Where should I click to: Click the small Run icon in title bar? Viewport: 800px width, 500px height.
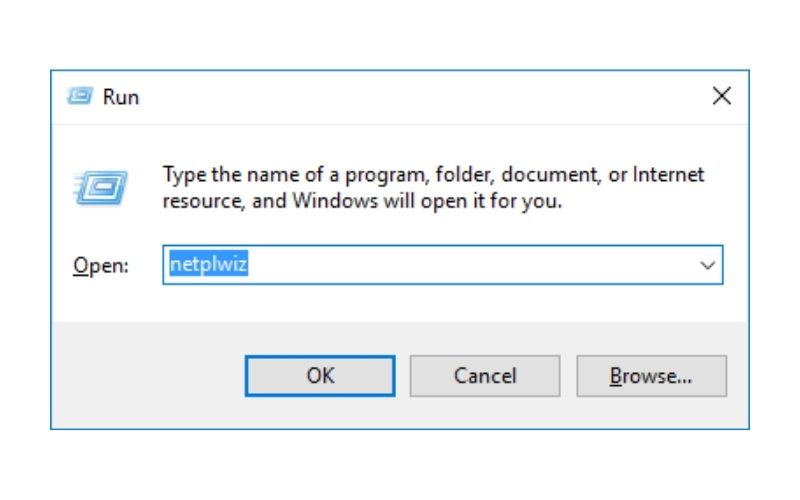(80, 96)
